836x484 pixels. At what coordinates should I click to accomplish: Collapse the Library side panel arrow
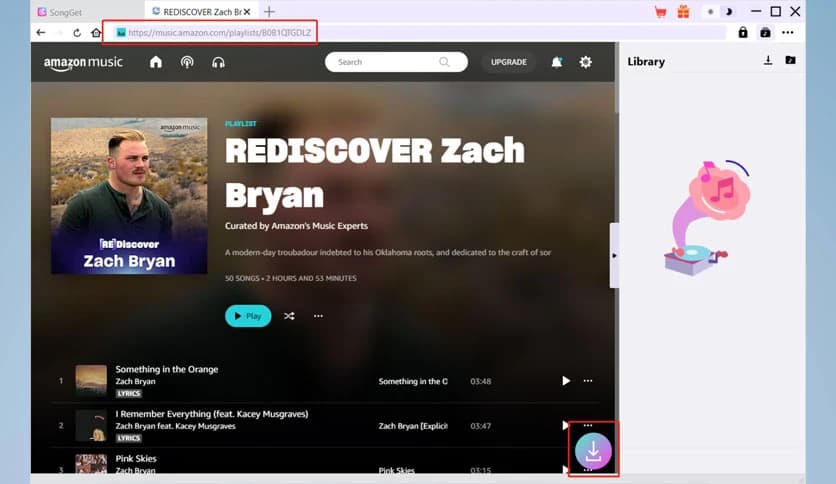point(614,256)
